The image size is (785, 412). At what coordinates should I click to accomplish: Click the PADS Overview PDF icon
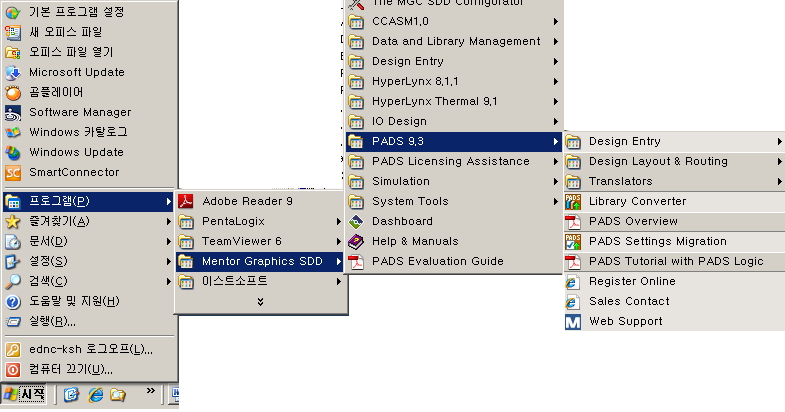click(573, 222)
